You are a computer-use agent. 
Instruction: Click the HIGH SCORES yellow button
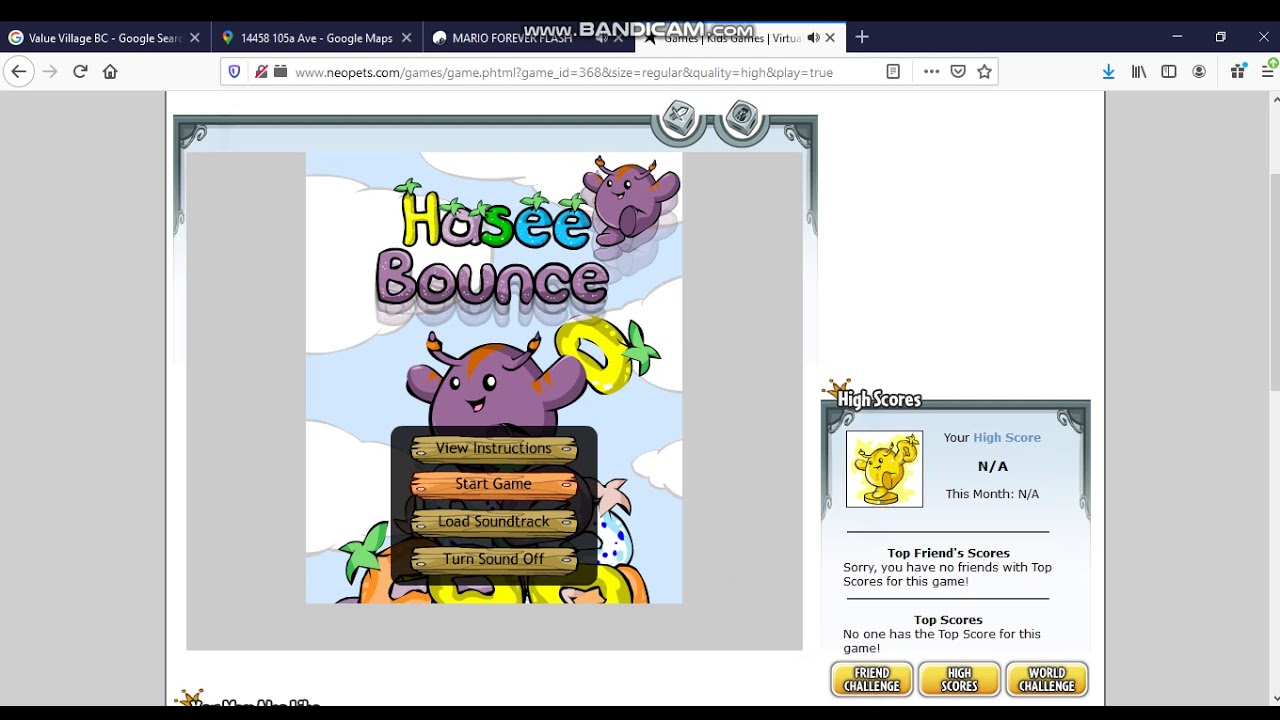coord(959,680)
